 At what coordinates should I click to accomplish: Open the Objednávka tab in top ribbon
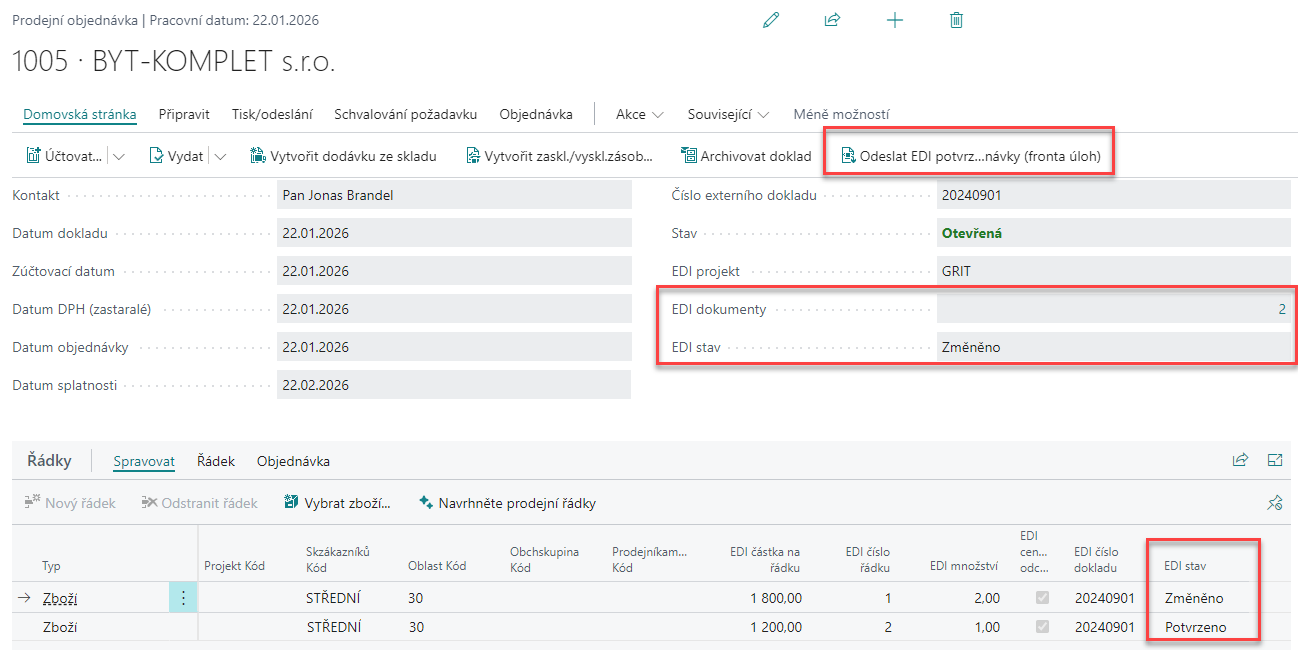point(536,114)
